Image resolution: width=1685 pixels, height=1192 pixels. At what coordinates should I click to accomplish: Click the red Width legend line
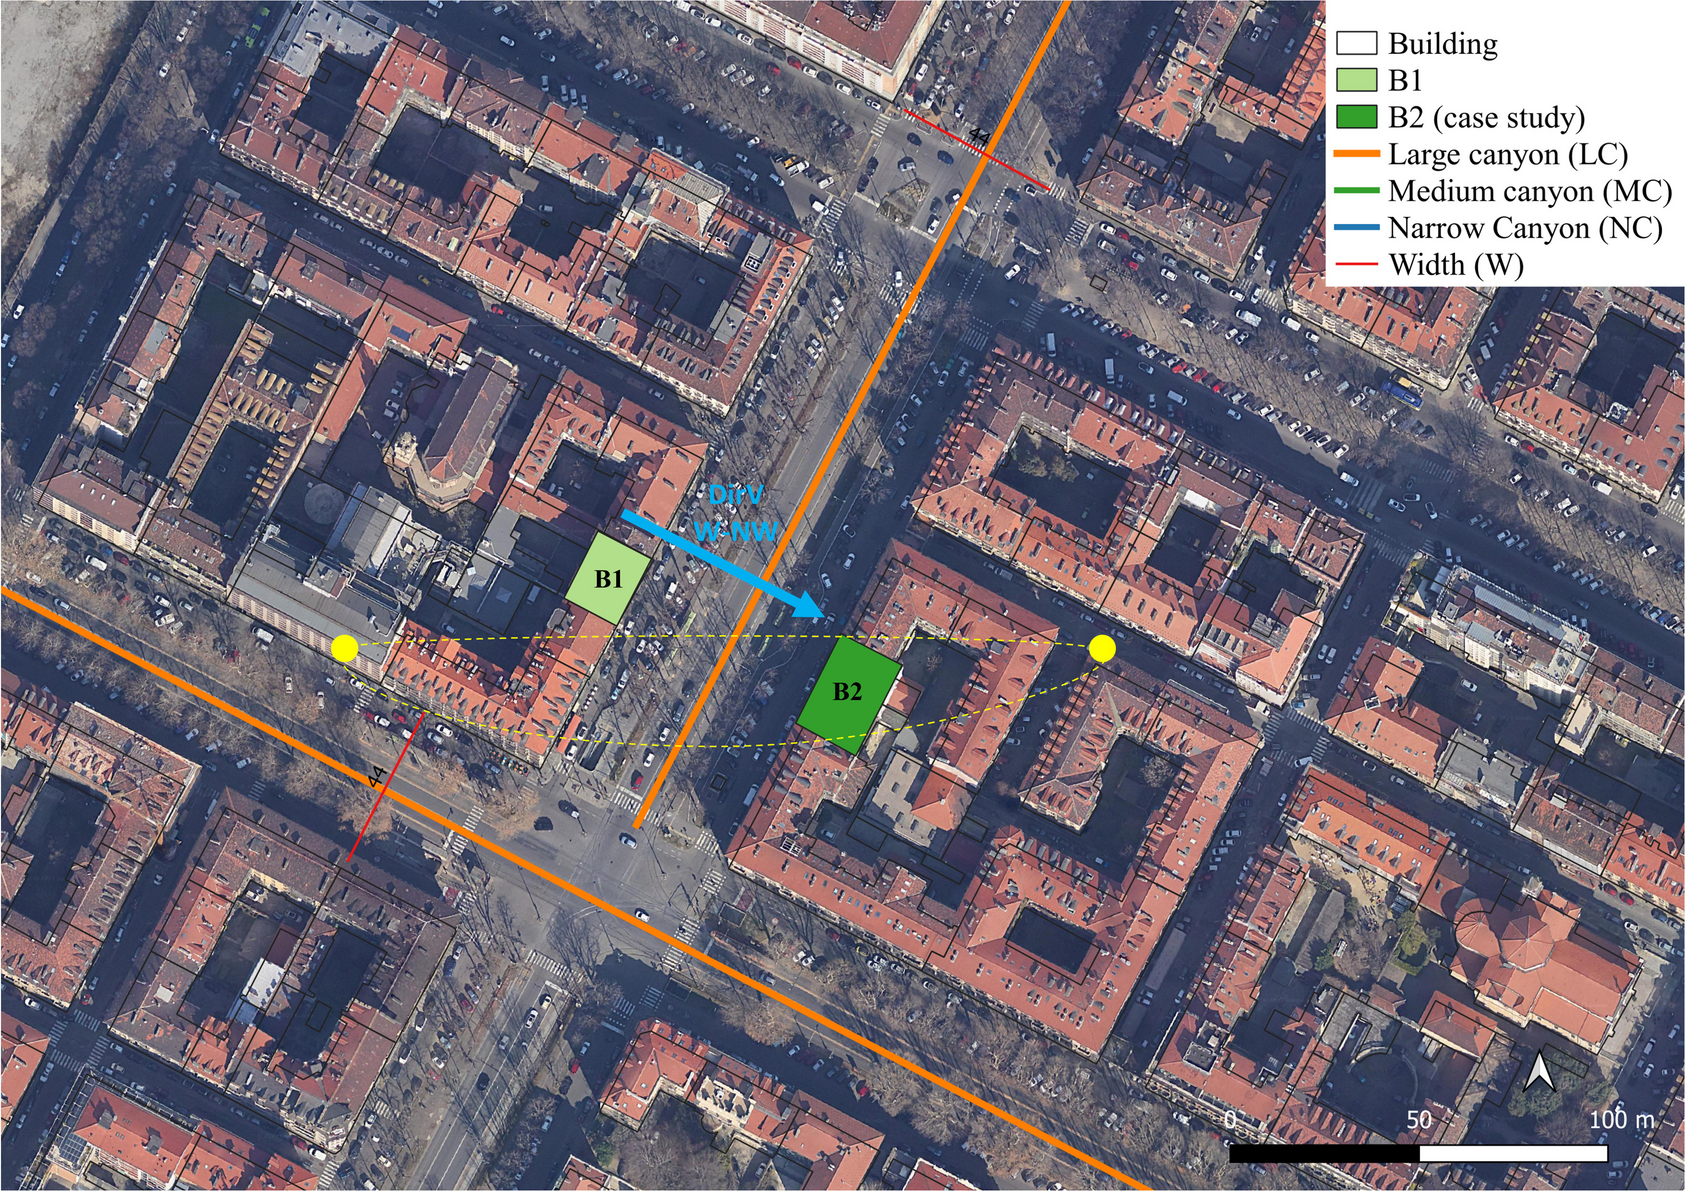pyautogui.click(x=1357, y=264)
